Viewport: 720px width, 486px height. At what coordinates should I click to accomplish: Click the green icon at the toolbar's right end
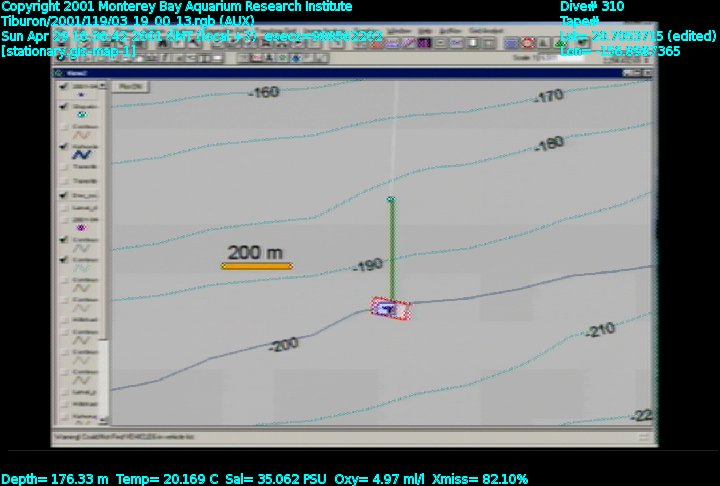pyautogui.click(x=559, y=43)
